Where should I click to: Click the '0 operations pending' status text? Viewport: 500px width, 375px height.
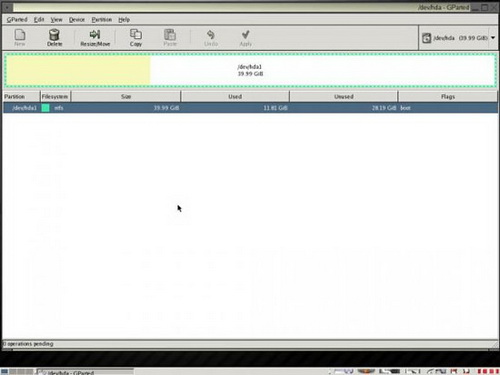(x=28, y=344)
